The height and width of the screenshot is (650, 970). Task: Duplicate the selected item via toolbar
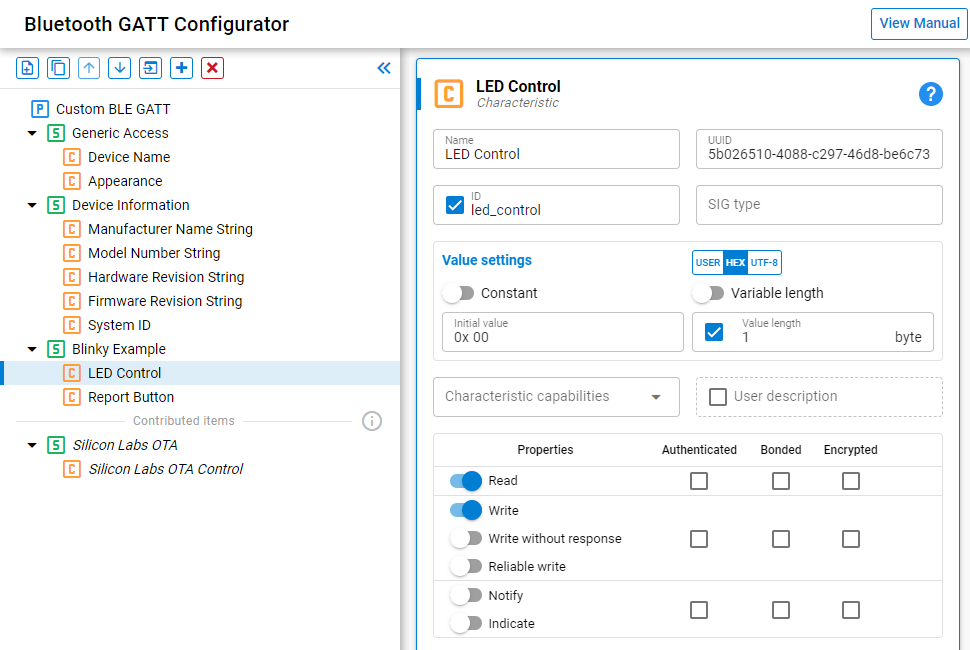tap(57, 68)
